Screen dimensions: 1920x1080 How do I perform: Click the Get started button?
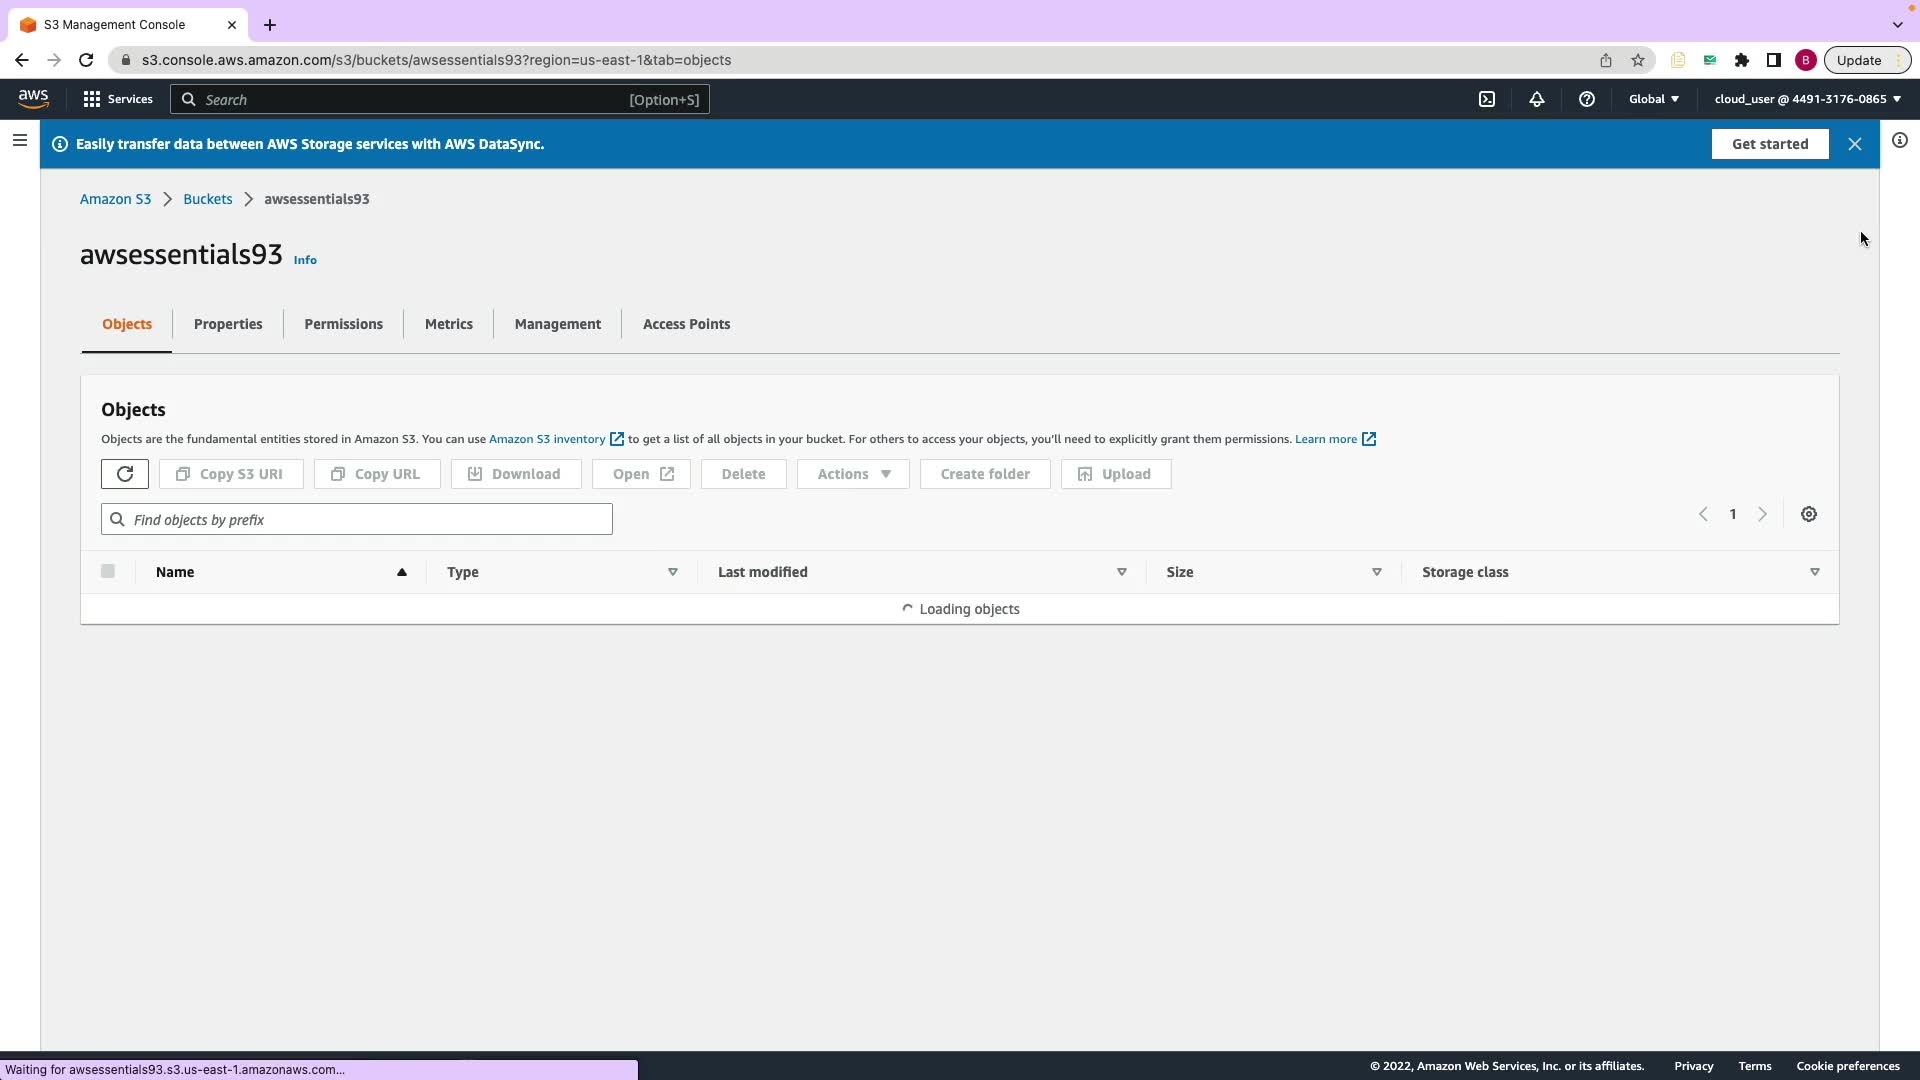point(1769,144)
